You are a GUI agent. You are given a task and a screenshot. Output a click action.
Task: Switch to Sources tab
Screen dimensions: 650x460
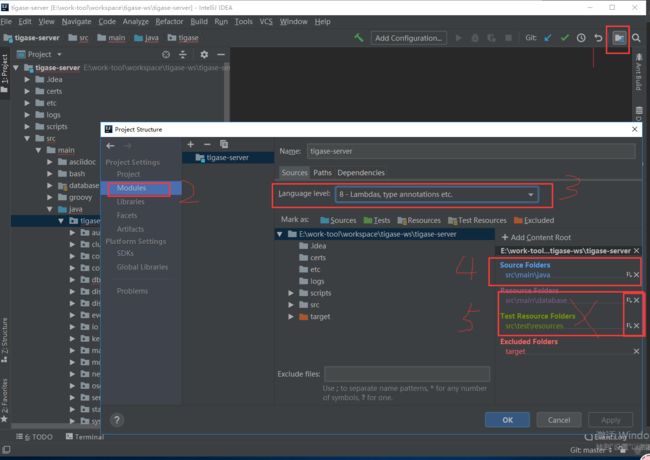tap(294, 173)
